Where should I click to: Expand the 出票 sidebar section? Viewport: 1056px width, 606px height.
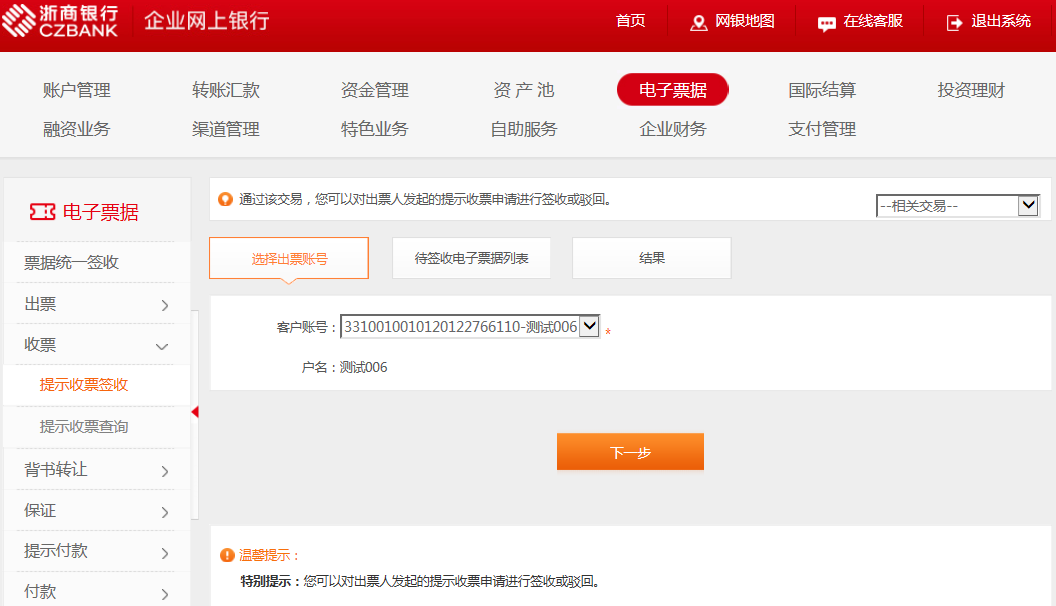pyautogui.click(x=164, y=305)
